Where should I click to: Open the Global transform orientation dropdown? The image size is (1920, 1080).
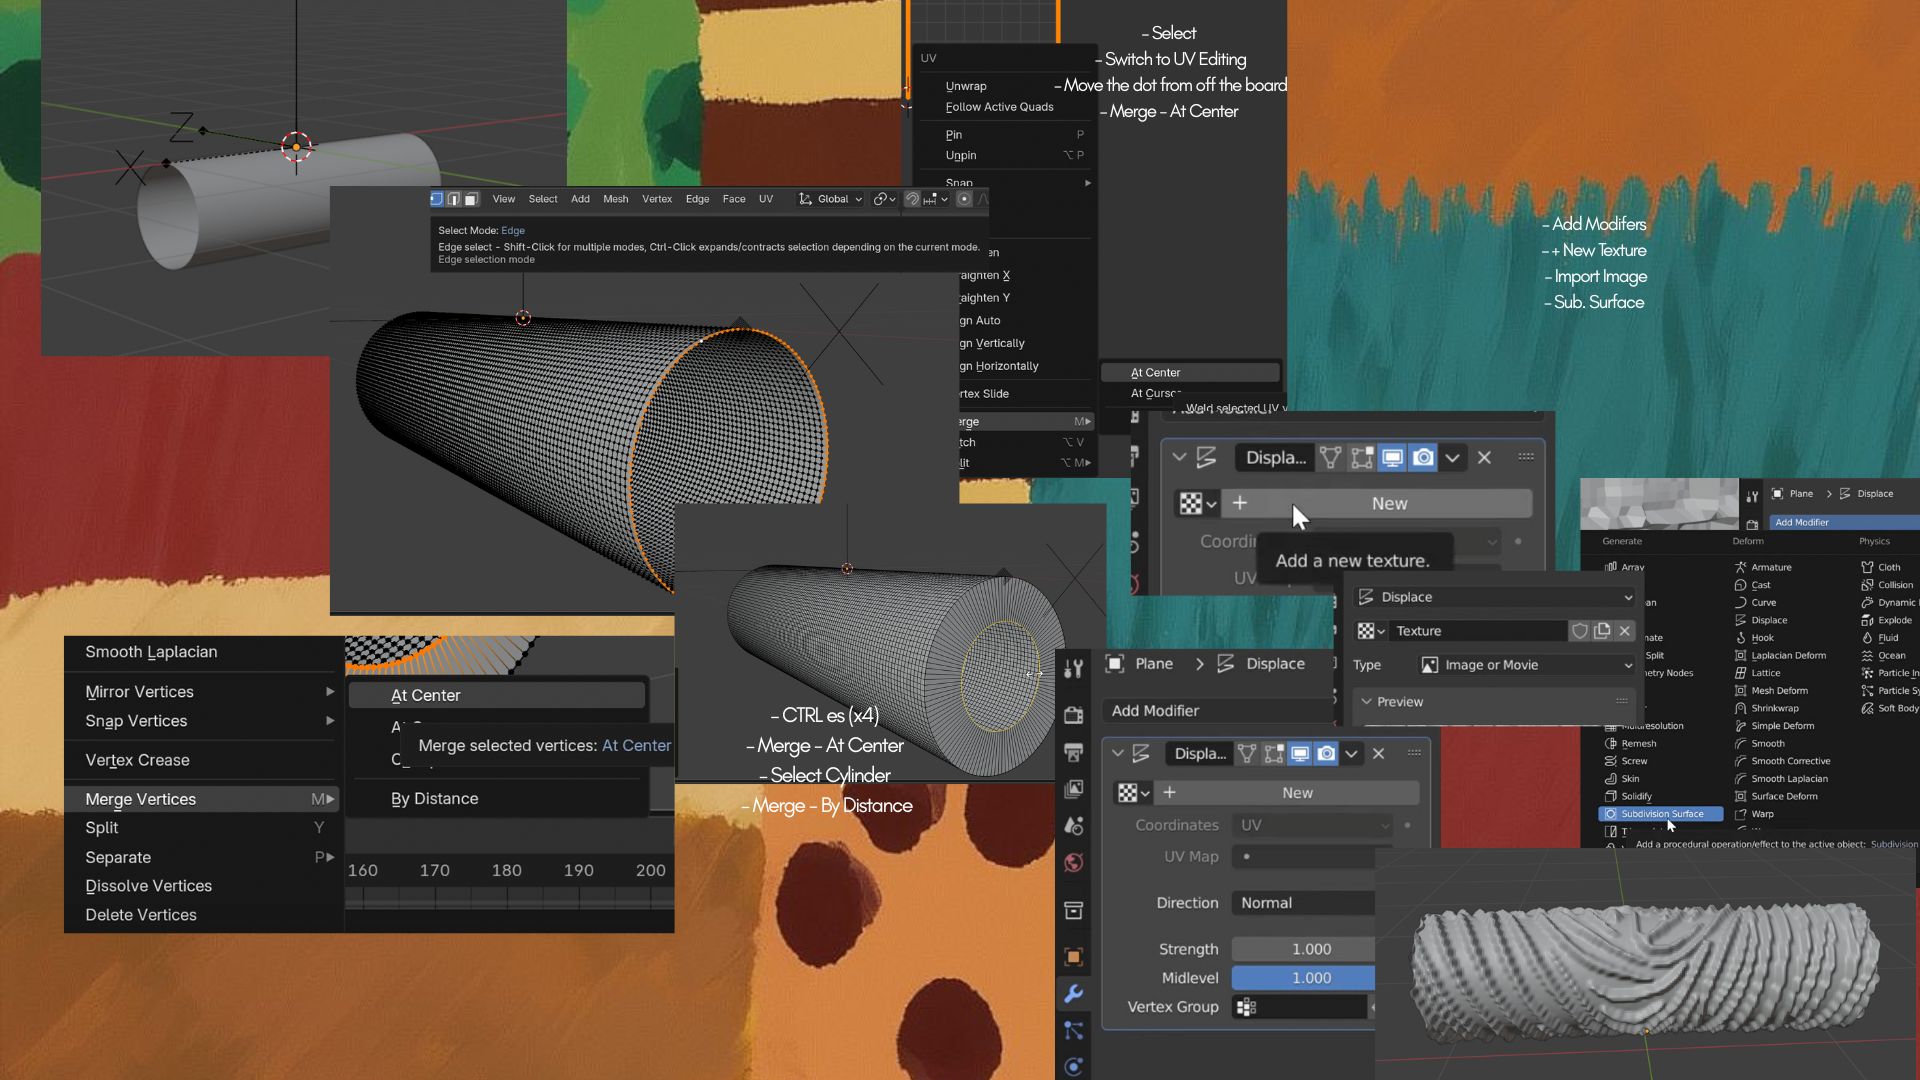pyautogui.click(x=831, y=199)
